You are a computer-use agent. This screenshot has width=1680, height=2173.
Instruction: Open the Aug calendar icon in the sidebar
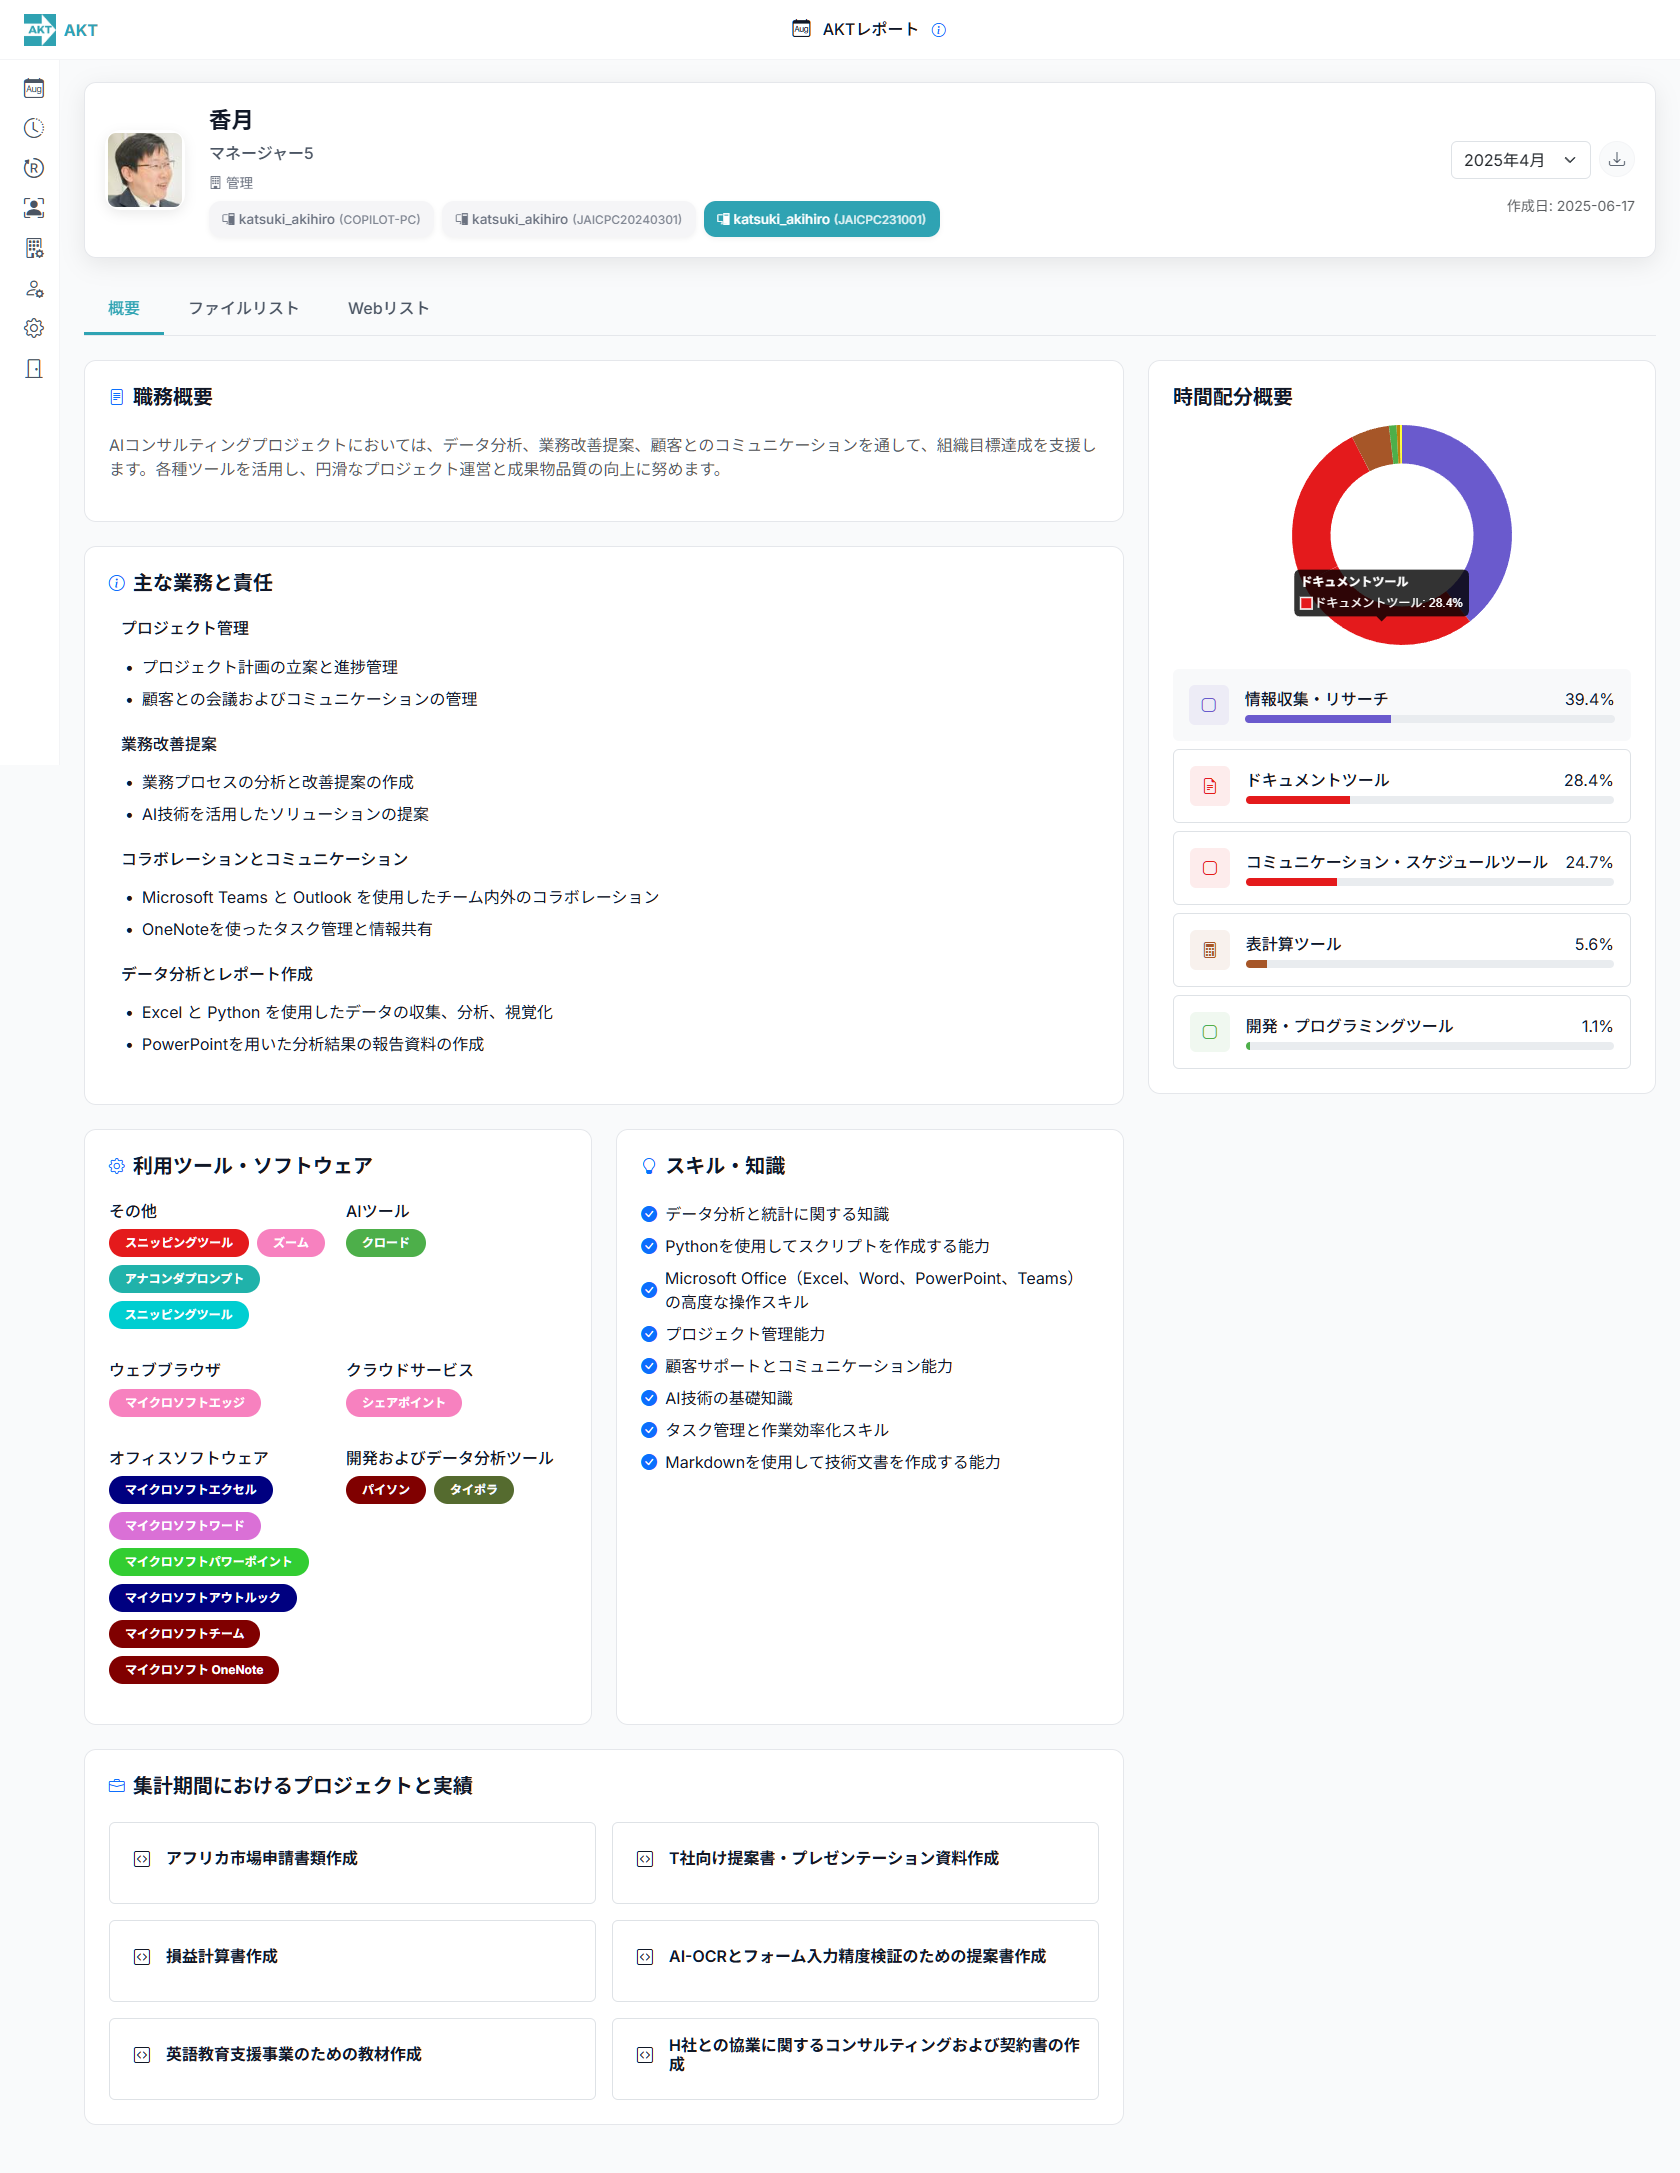pos(34,88)
